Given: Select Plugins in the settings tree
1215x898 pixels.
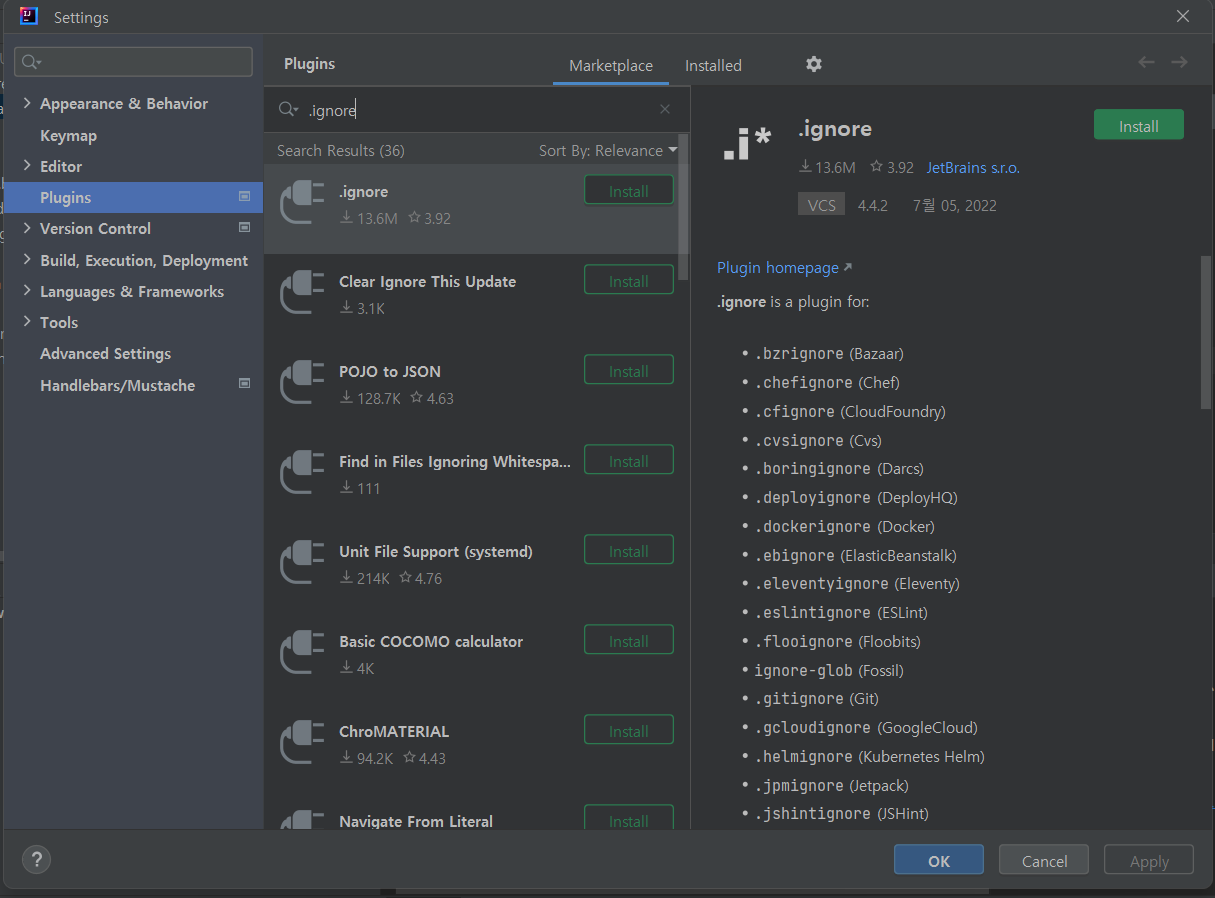Looking at the screenshot, I should [133, 197].
